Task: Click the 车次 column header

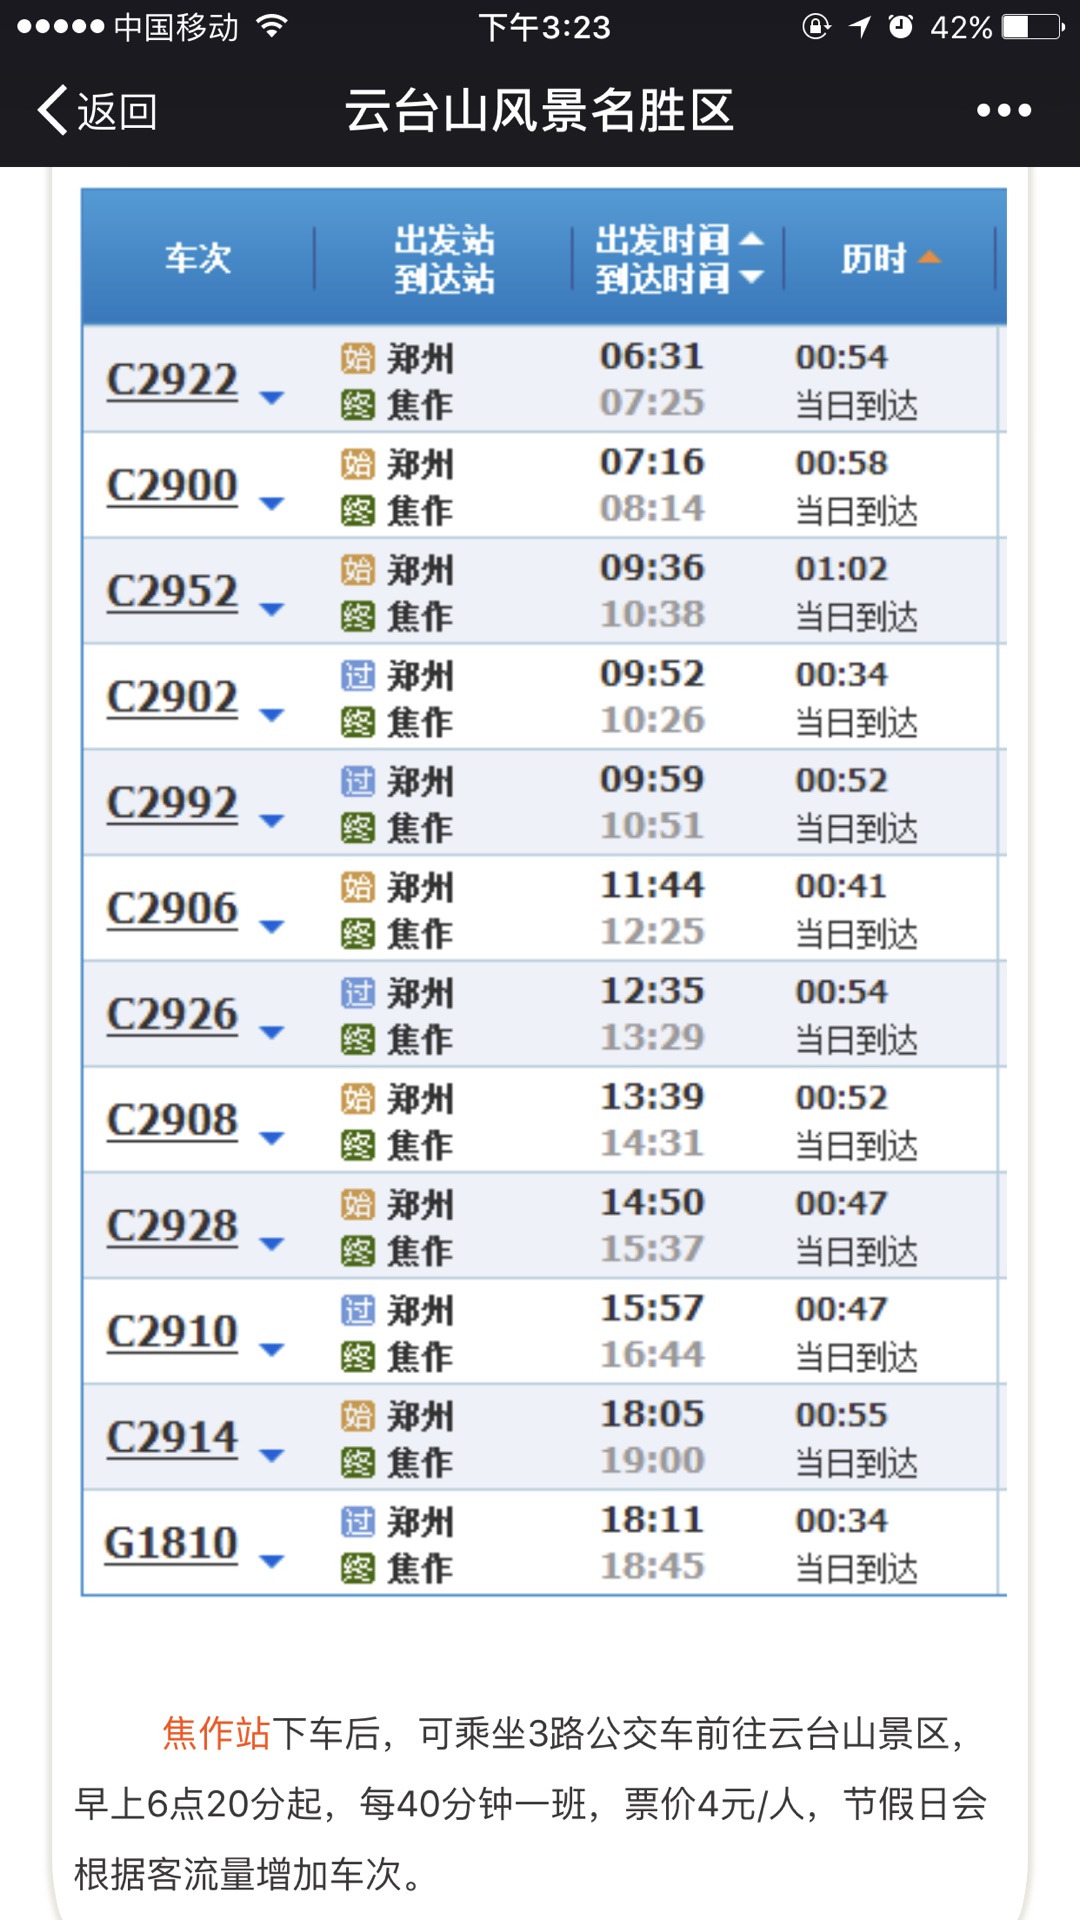Action: click(198, 258)
